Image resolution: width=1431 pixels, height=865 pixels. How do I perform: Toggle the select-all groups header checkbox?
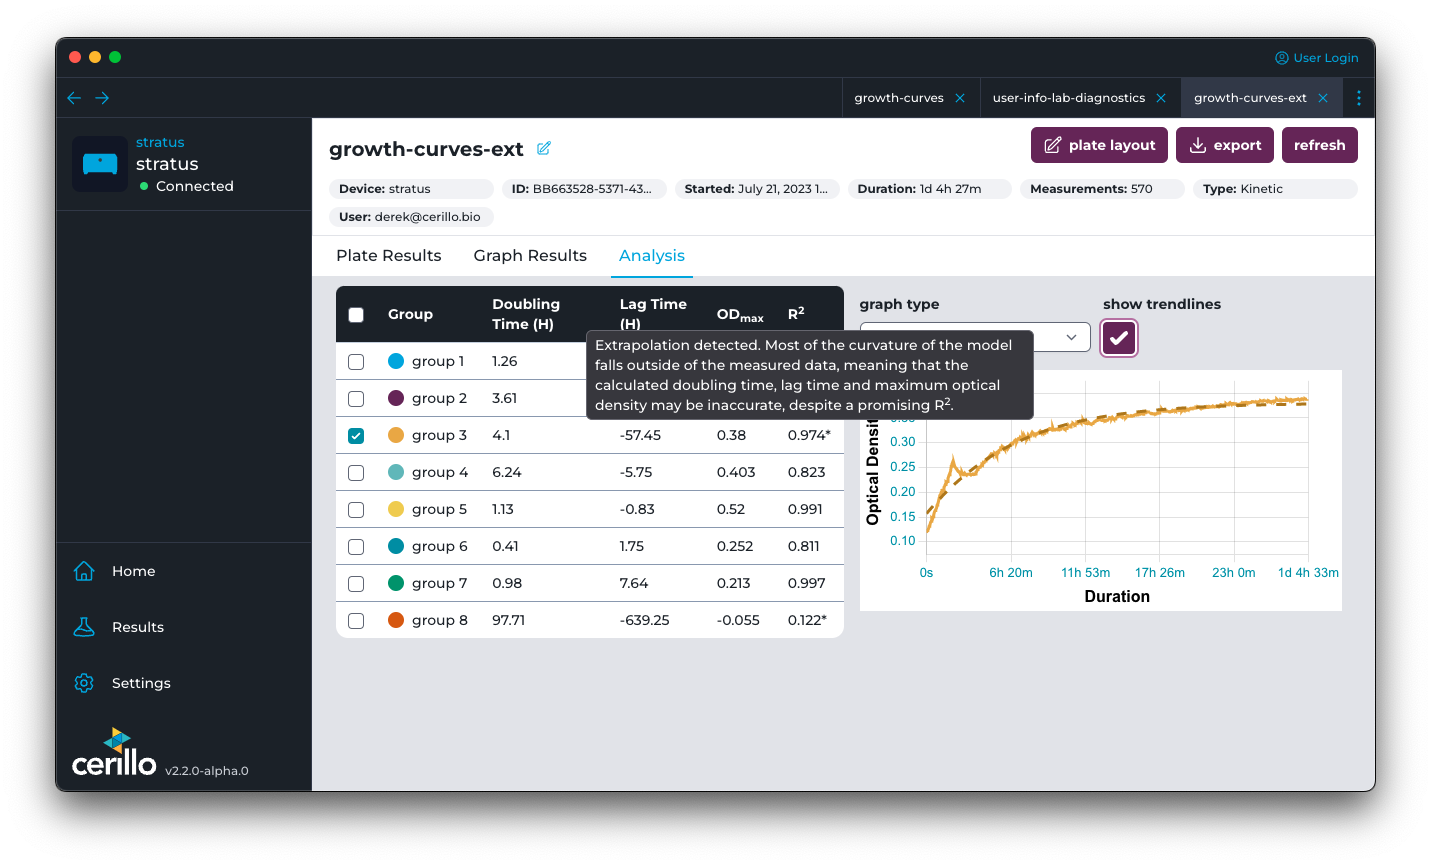point(356,315)
